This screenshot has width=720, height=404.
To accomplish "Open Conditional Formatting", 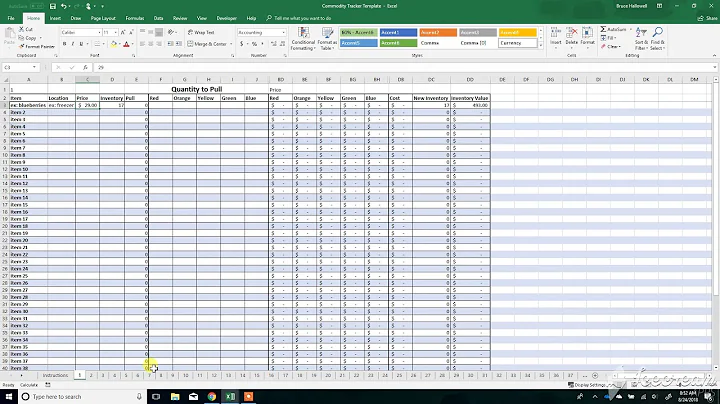I will (x=303, y=39).
